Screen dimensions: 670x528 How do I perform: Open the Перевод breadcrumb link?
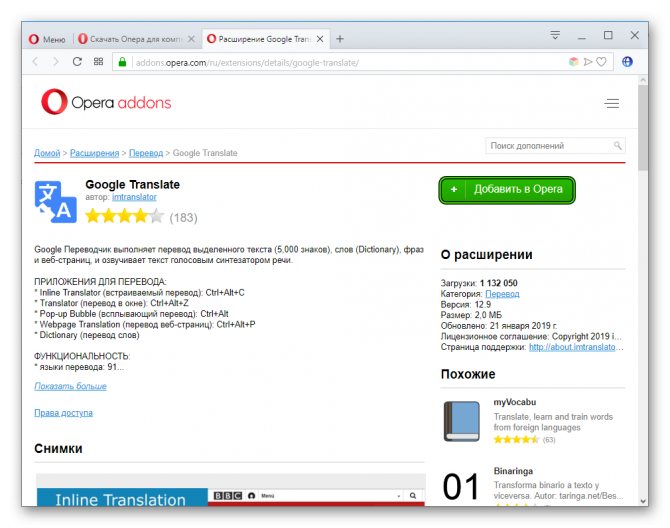click(x=146, y=153)
